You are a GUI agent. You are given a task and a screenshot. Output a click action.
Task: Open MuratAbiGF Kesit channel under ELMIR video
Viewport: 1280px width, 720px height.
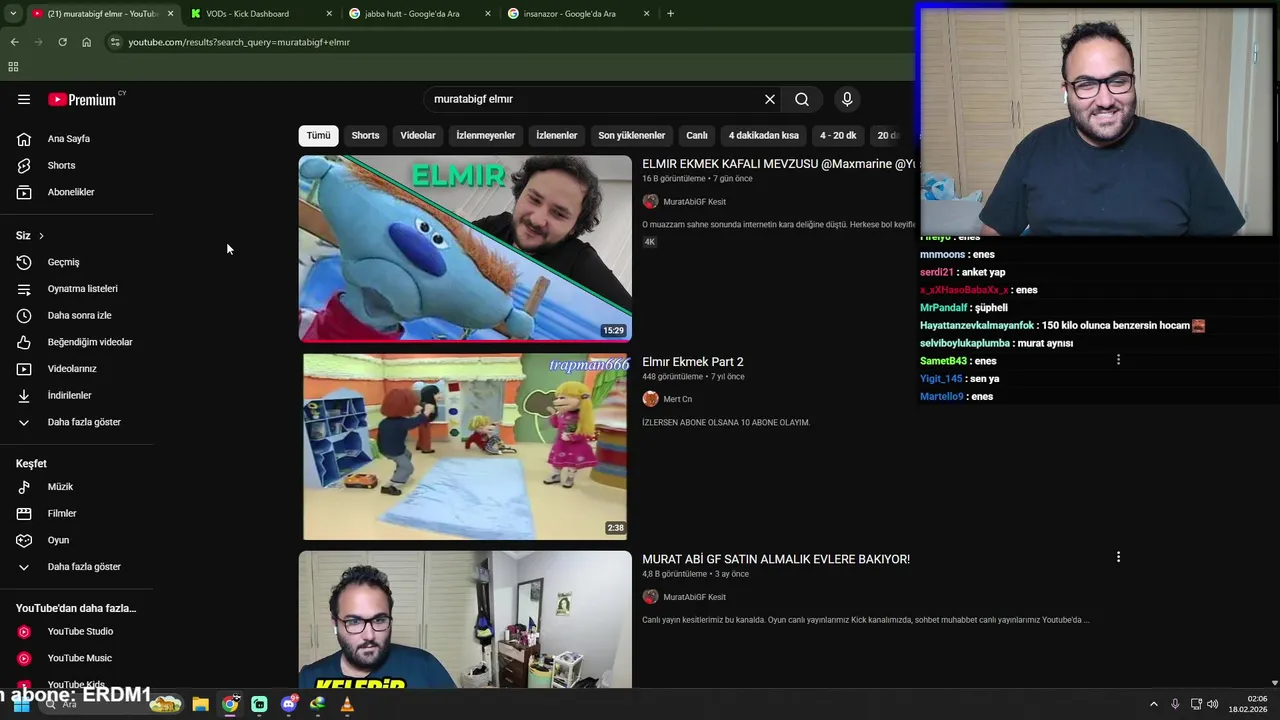(x=694, y=202)
